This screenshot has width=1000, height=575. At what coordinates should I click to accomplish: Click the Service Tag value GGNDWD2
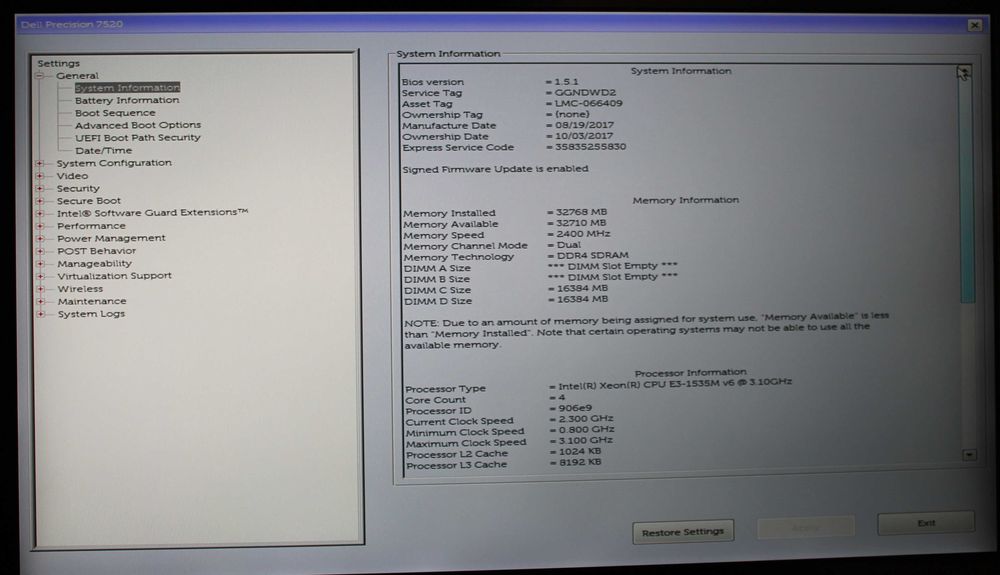coord(585,92)
